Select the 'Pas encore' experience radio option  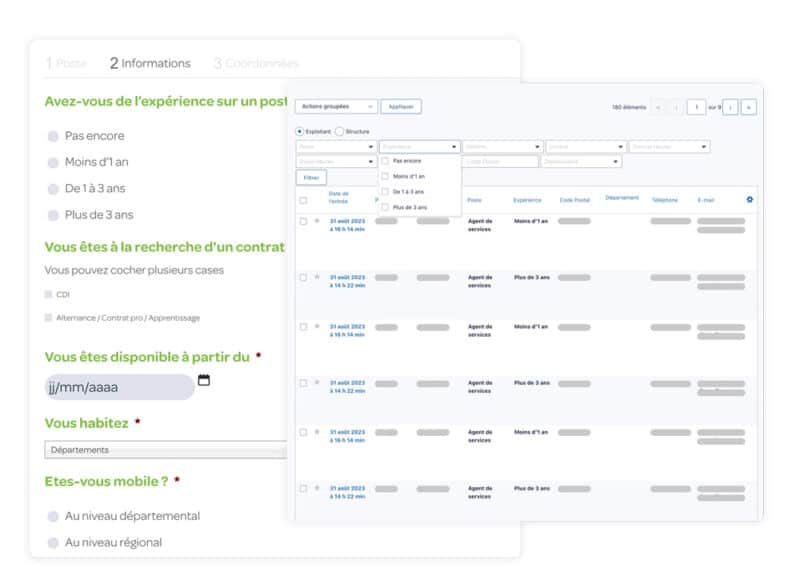pyautogui.click(x=53, y=136)
